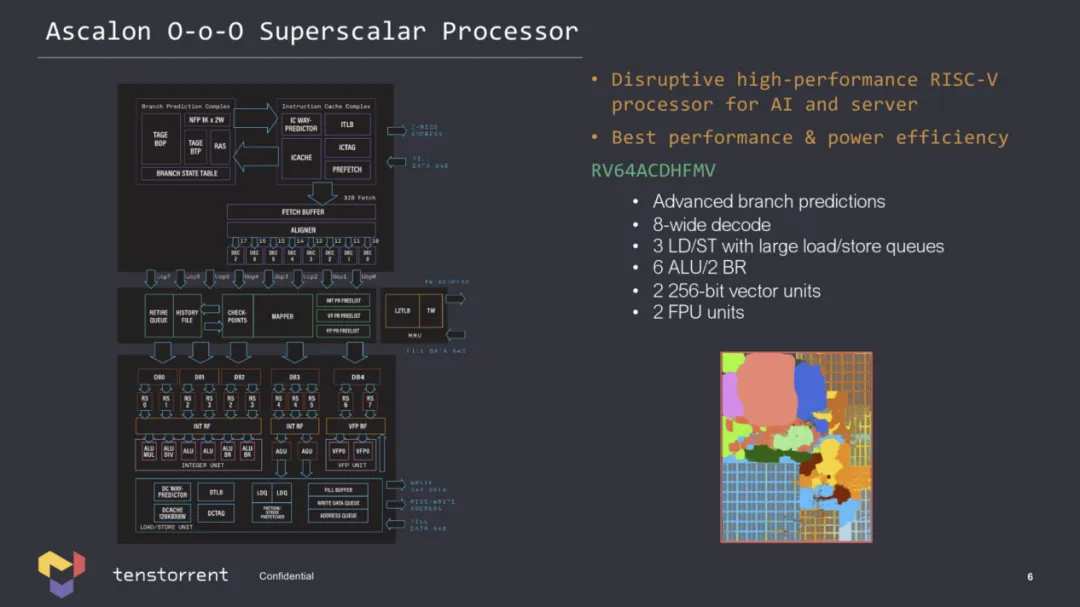Click the '8-wide decode' bullet
The height and width of the screenshot is (607, 1080).
point(712,225)
